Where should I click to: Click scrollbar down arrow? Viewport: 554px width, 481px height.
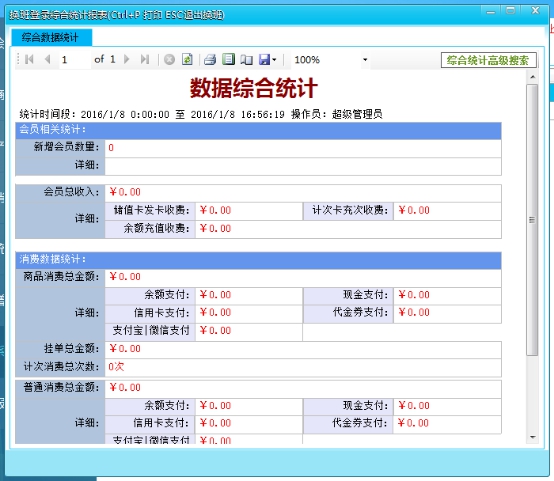532,437
